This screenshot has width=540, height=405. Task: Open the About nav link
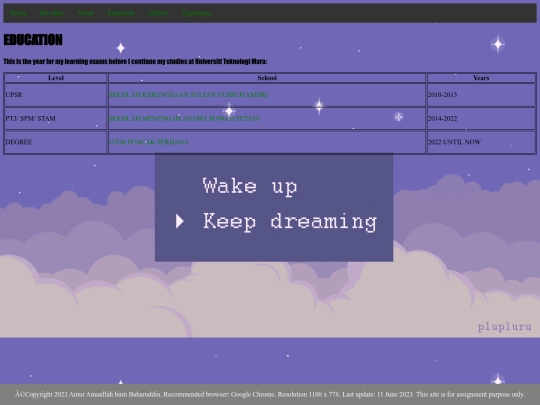85,13
